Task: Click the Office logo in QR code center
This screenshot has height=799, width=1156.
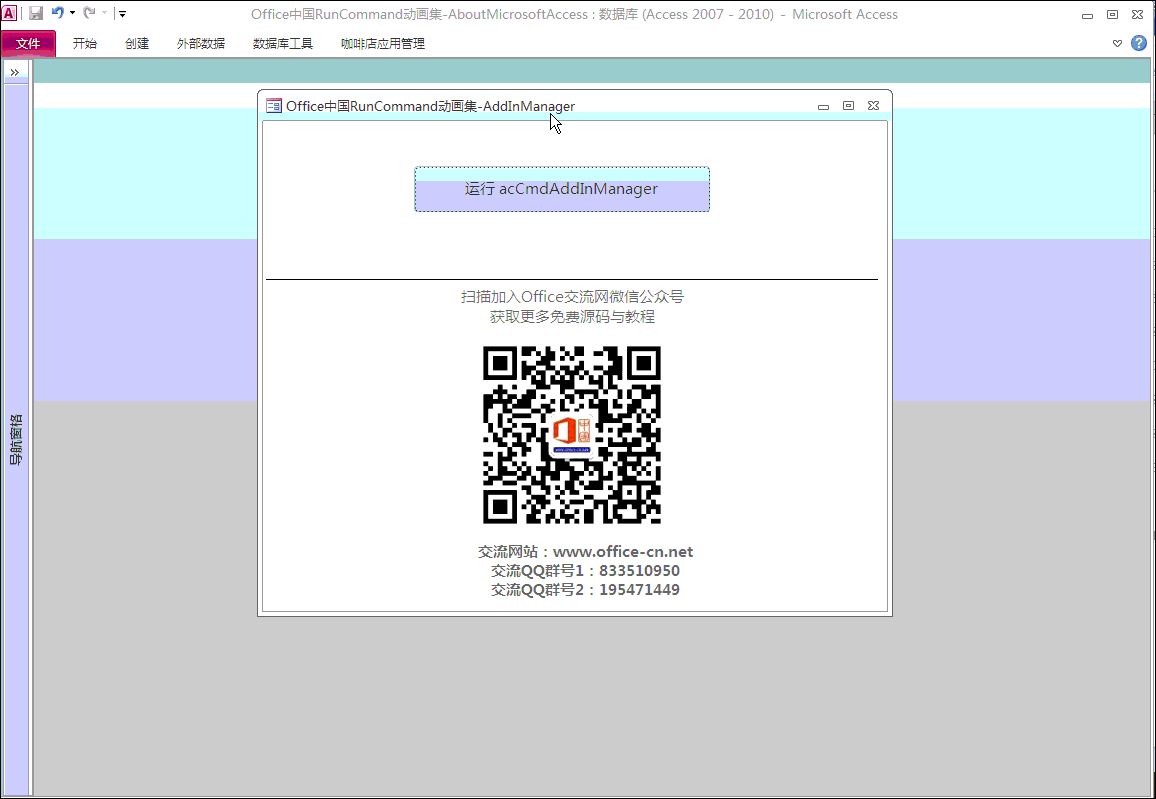Action: pyautogui.click(x=572, y=435)
